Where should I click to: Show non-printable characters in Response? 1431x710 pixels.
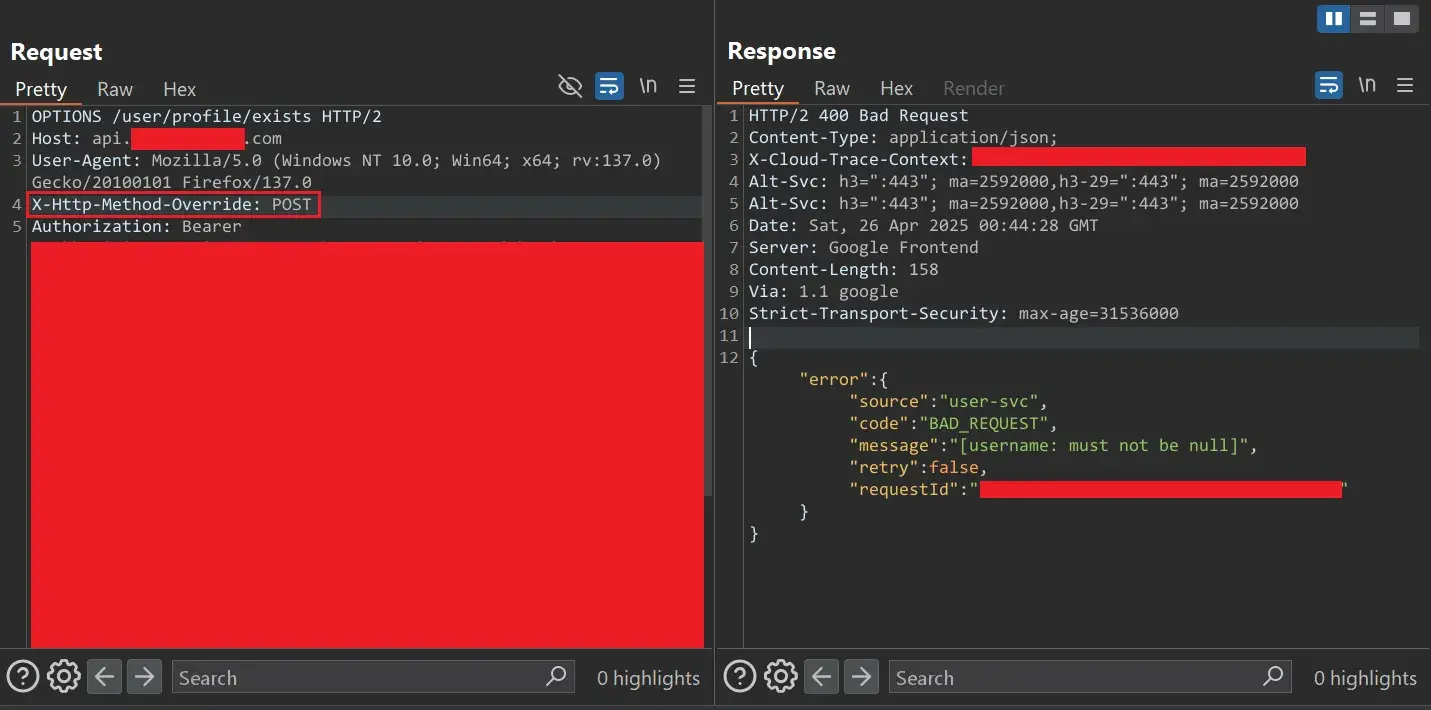(x=1367, y=87)
